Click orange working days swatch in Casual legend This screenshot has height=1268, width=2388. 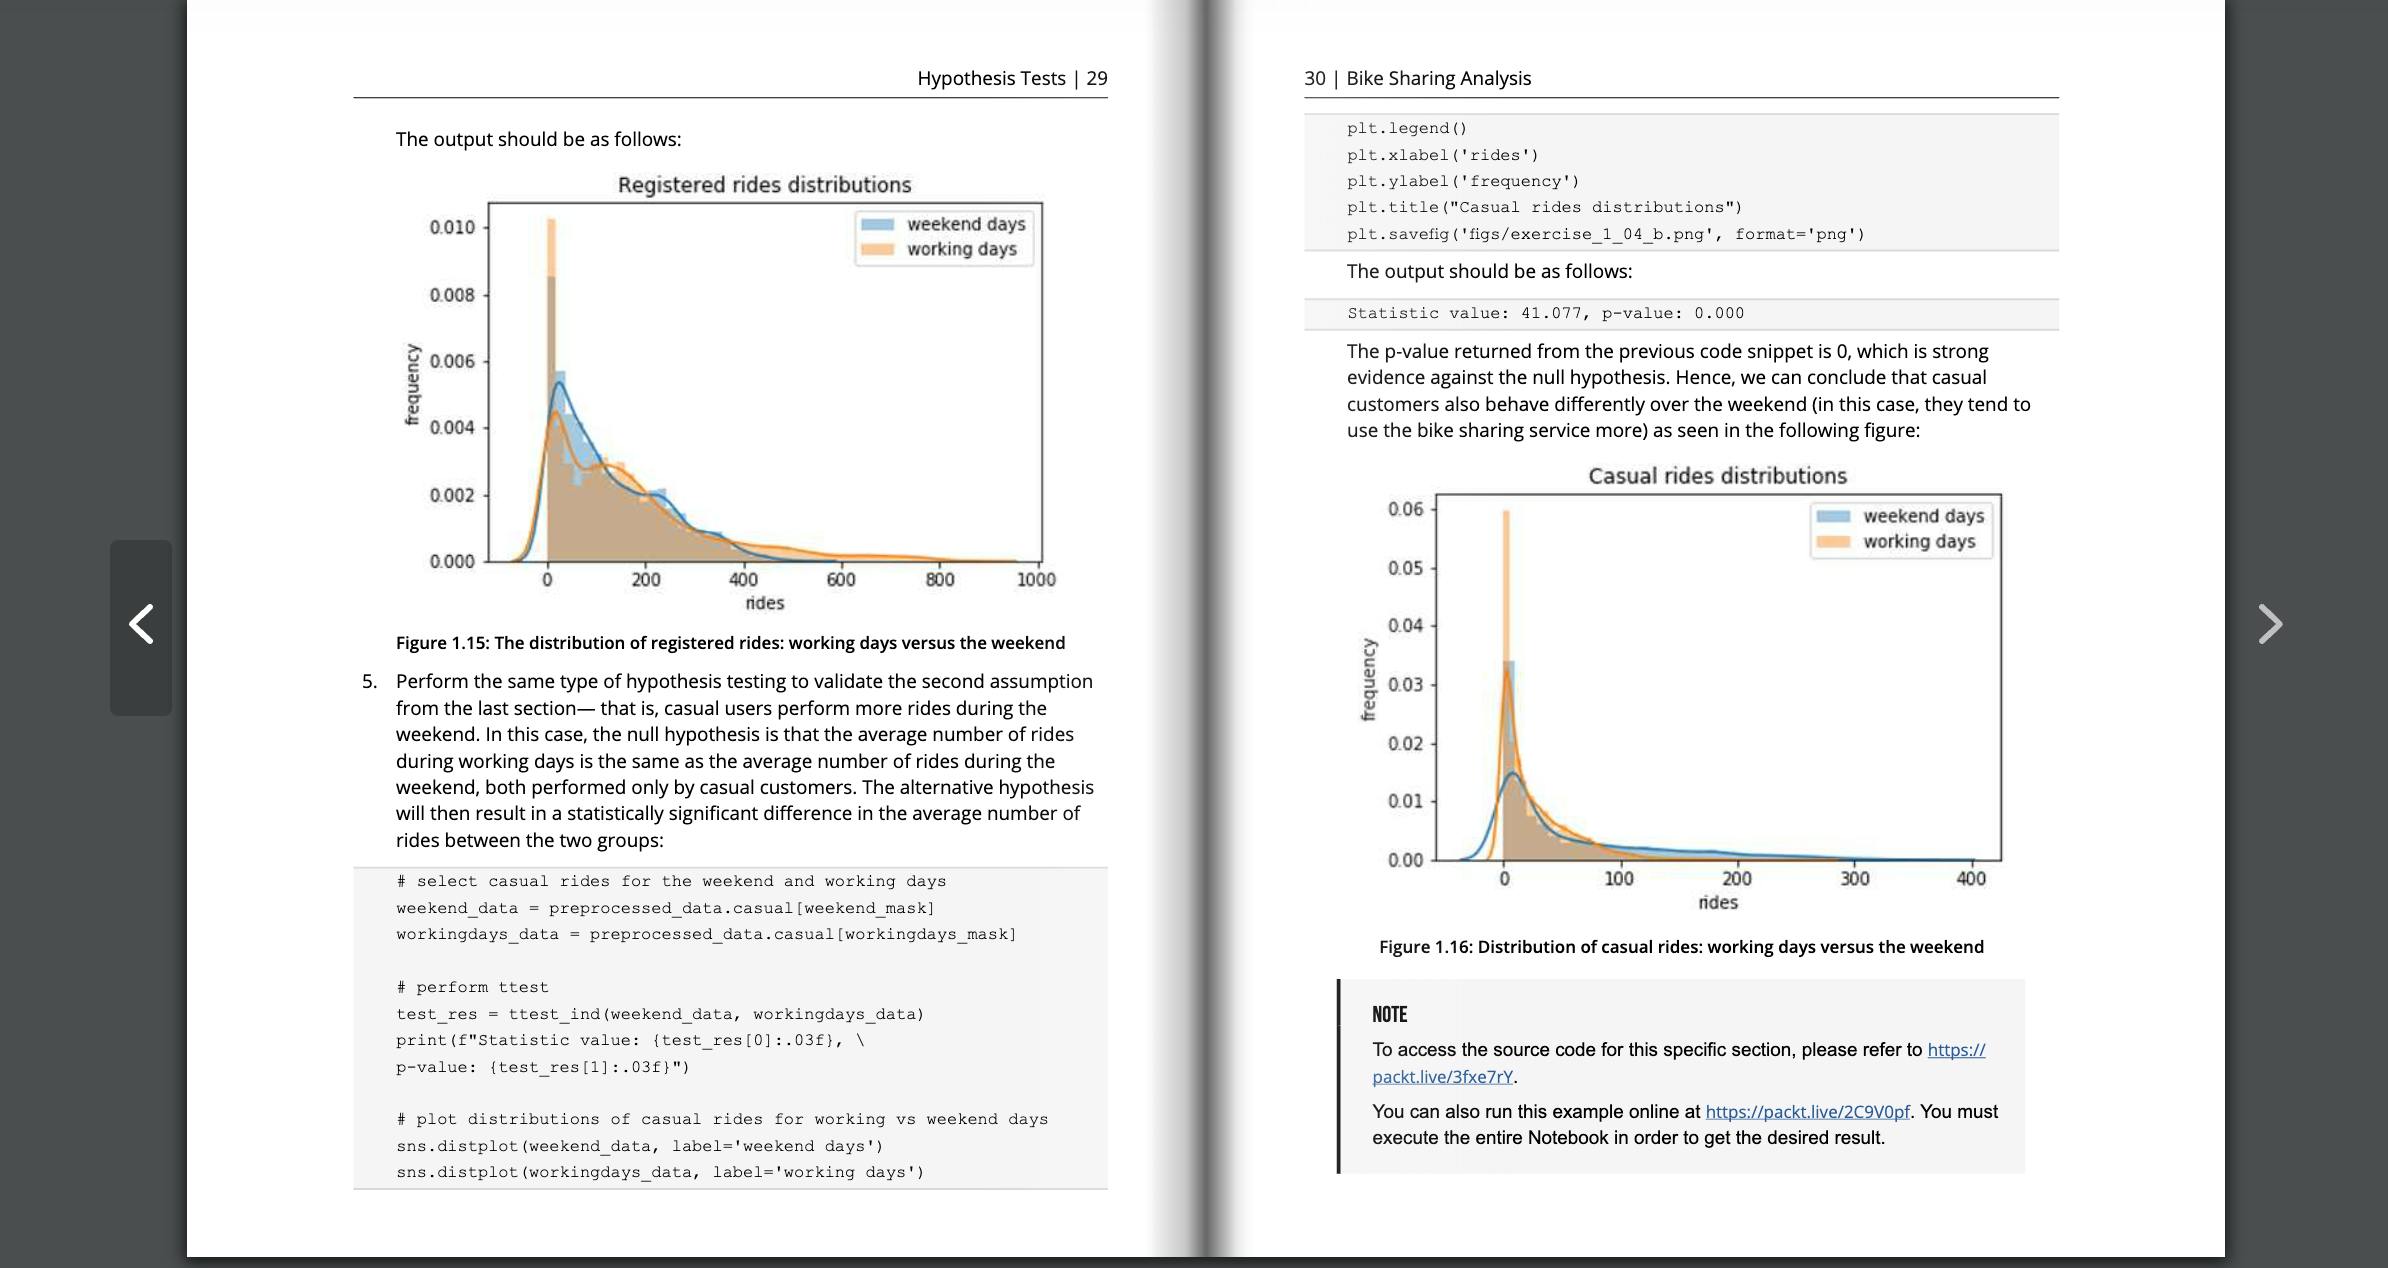1832,542
